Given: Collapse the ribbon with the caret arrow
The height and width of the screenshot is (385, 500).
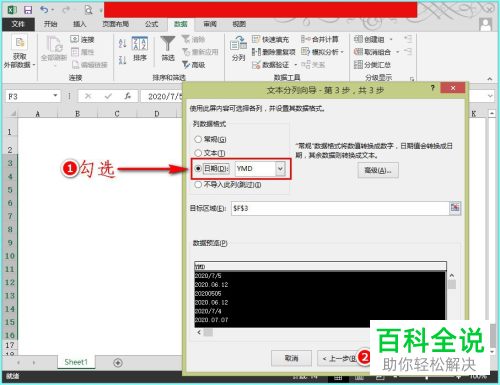Looking at the screenshot, I should coord(489,79).
